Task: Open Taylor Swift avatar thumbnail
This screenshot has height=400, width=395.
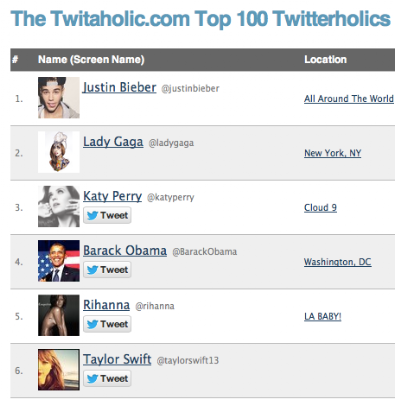Action: click(x=59, y=369)
